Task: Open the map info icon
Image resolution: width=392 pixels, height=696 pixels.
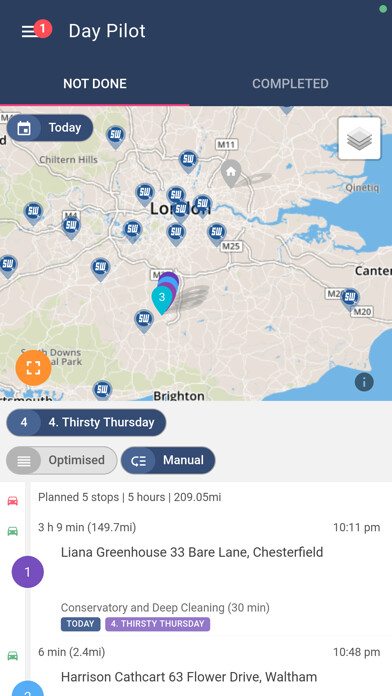Action: point(364,382)
